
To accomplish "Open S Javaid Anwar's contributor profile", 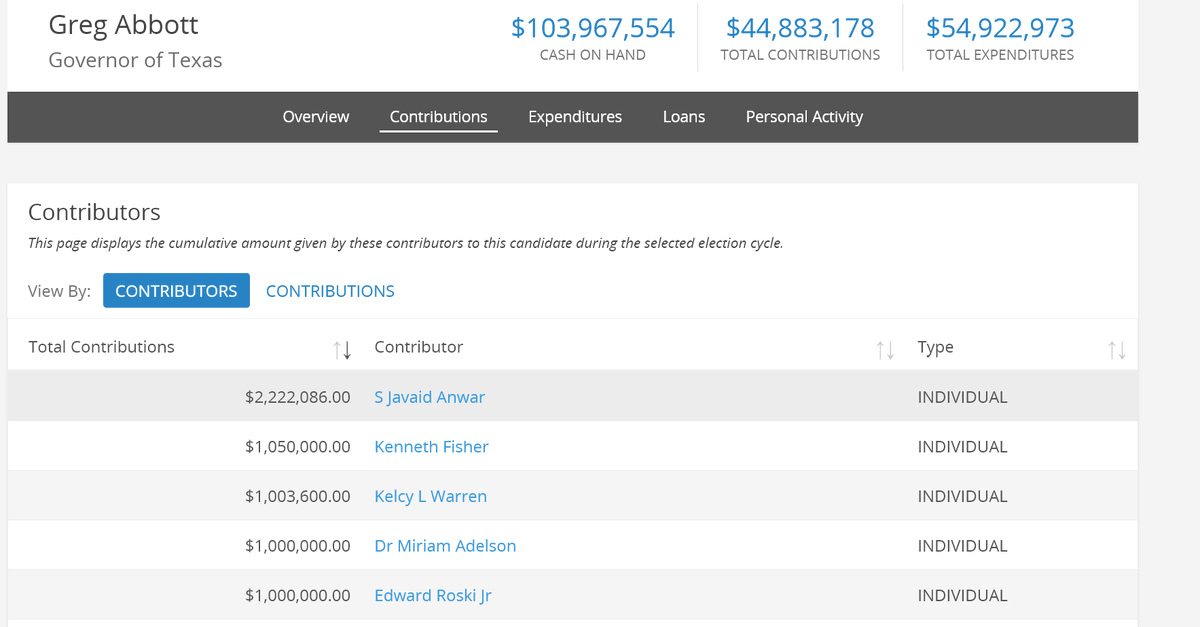I will pos(429,396).
